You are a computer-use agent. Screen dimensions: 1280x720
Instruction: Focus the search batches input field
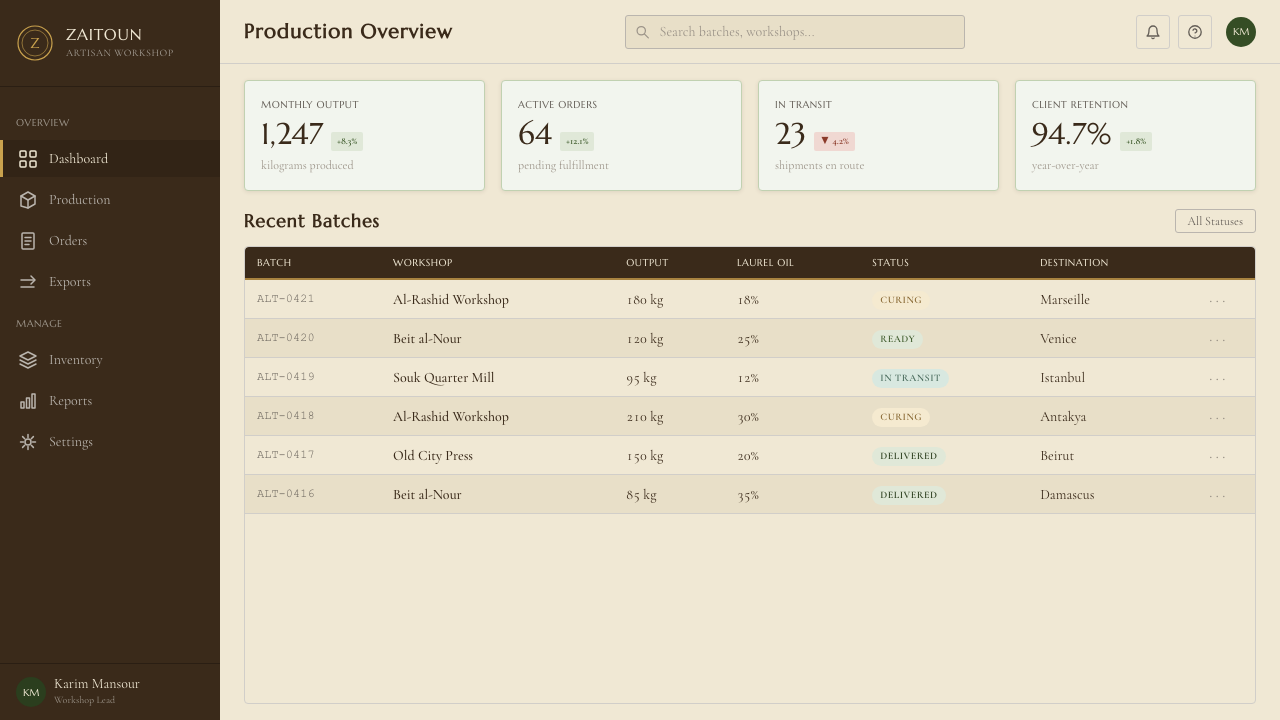[795, 32]
